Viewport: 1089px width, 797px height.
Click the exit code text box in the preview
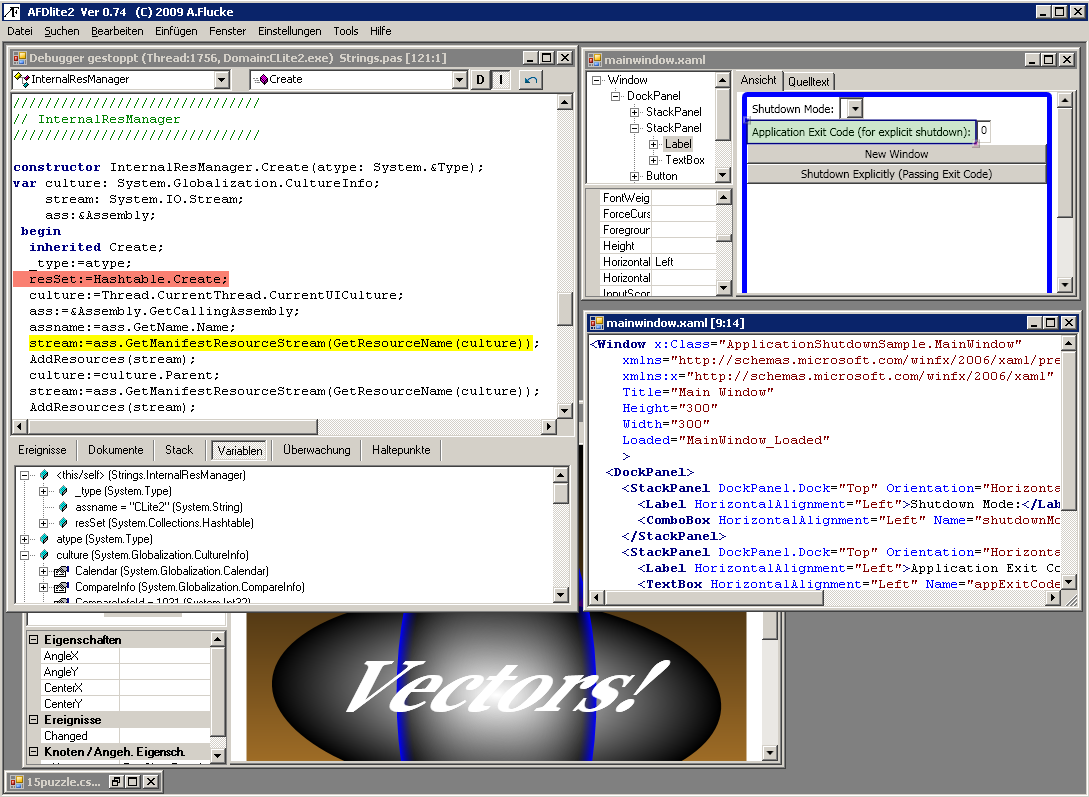coord(983,131)
